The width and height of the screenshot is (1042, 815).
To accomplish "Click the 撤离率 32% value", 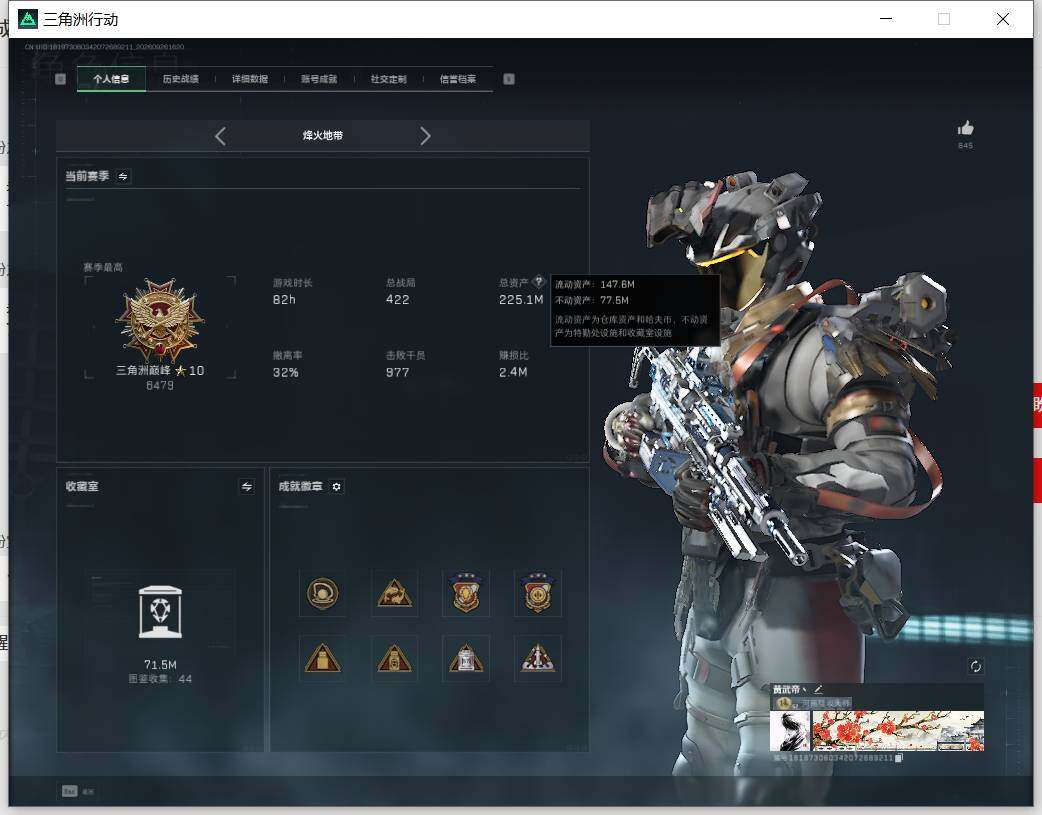I will pyautogui.click(x=286, y=373).
